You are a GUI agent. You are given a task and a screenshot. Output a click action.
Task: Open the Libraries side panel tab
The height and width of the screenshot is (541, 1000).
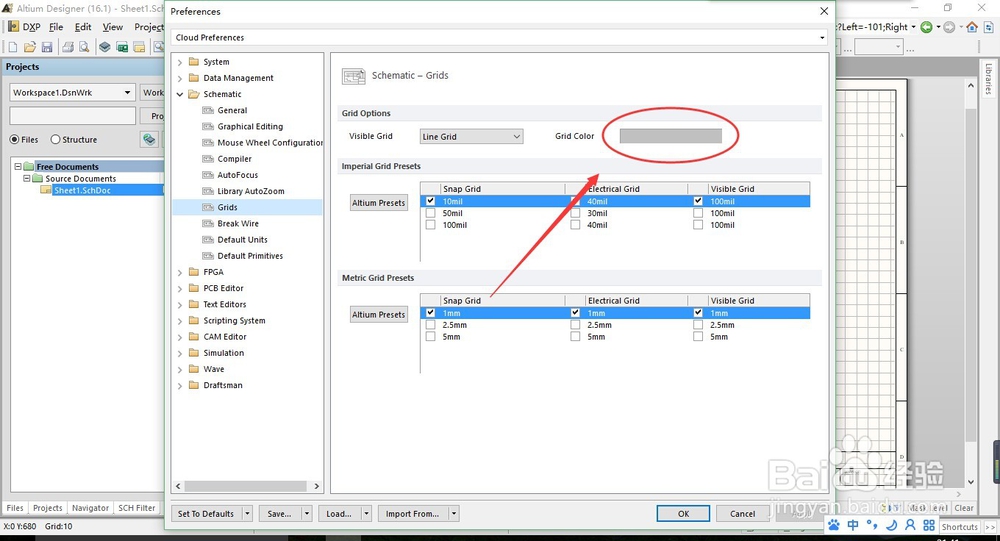click(989, 79)
